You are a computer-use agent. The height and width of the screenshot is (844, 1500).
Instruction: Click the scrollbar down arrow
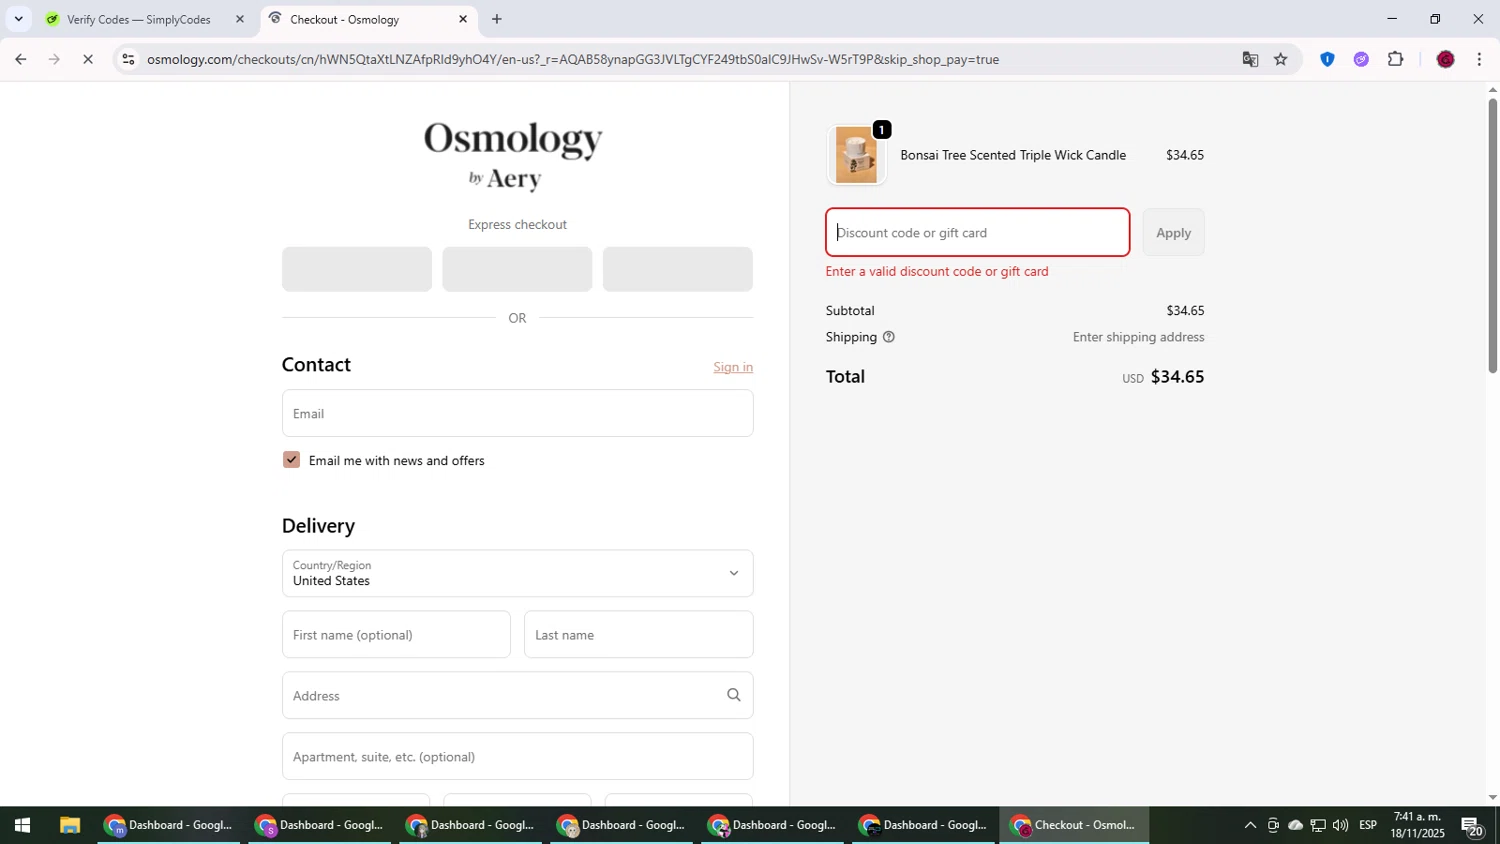(x=1492, y=797)
